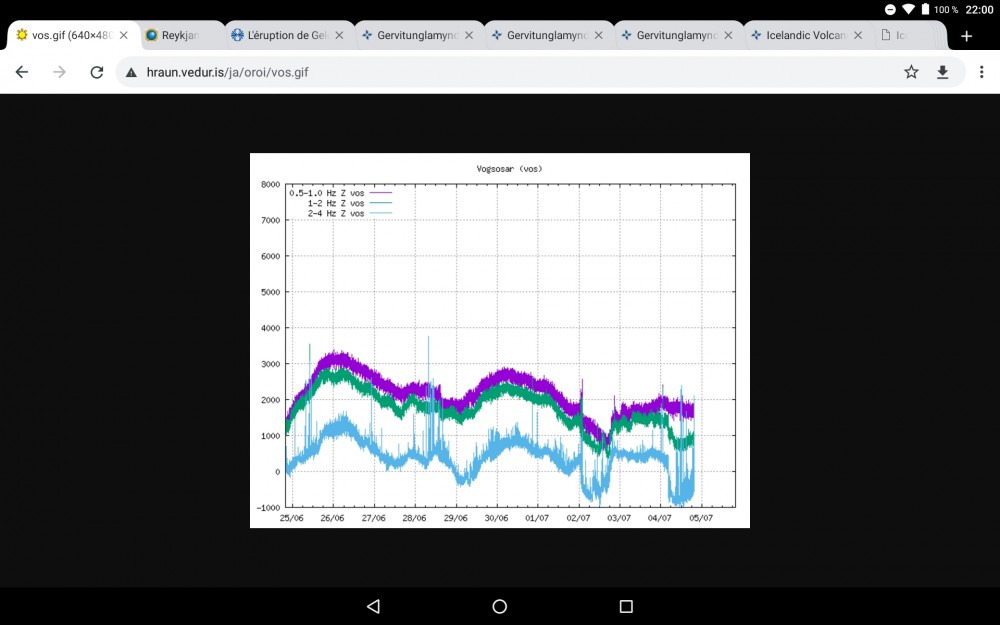Open Chrome's three-dot overflow menu

pos(981,72)
